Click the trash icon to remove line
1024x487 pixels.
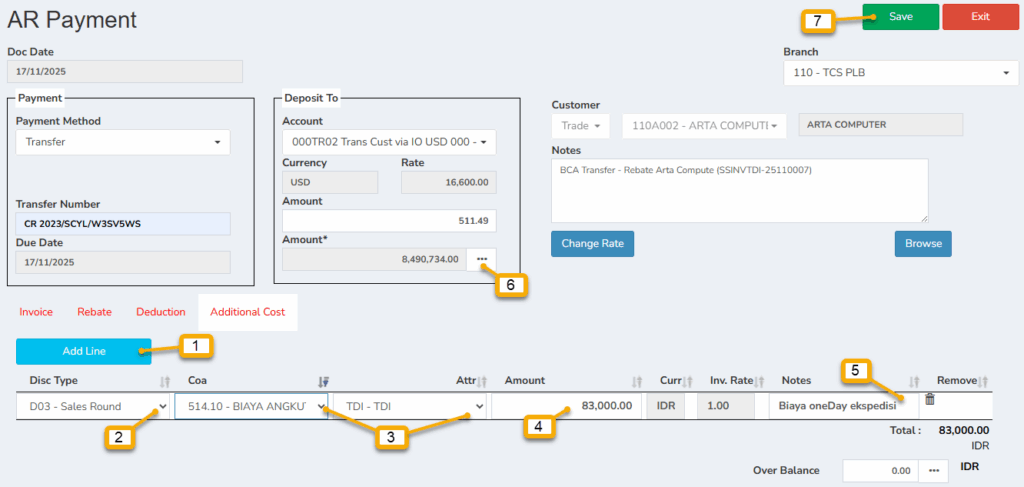(x=929, y=399)
